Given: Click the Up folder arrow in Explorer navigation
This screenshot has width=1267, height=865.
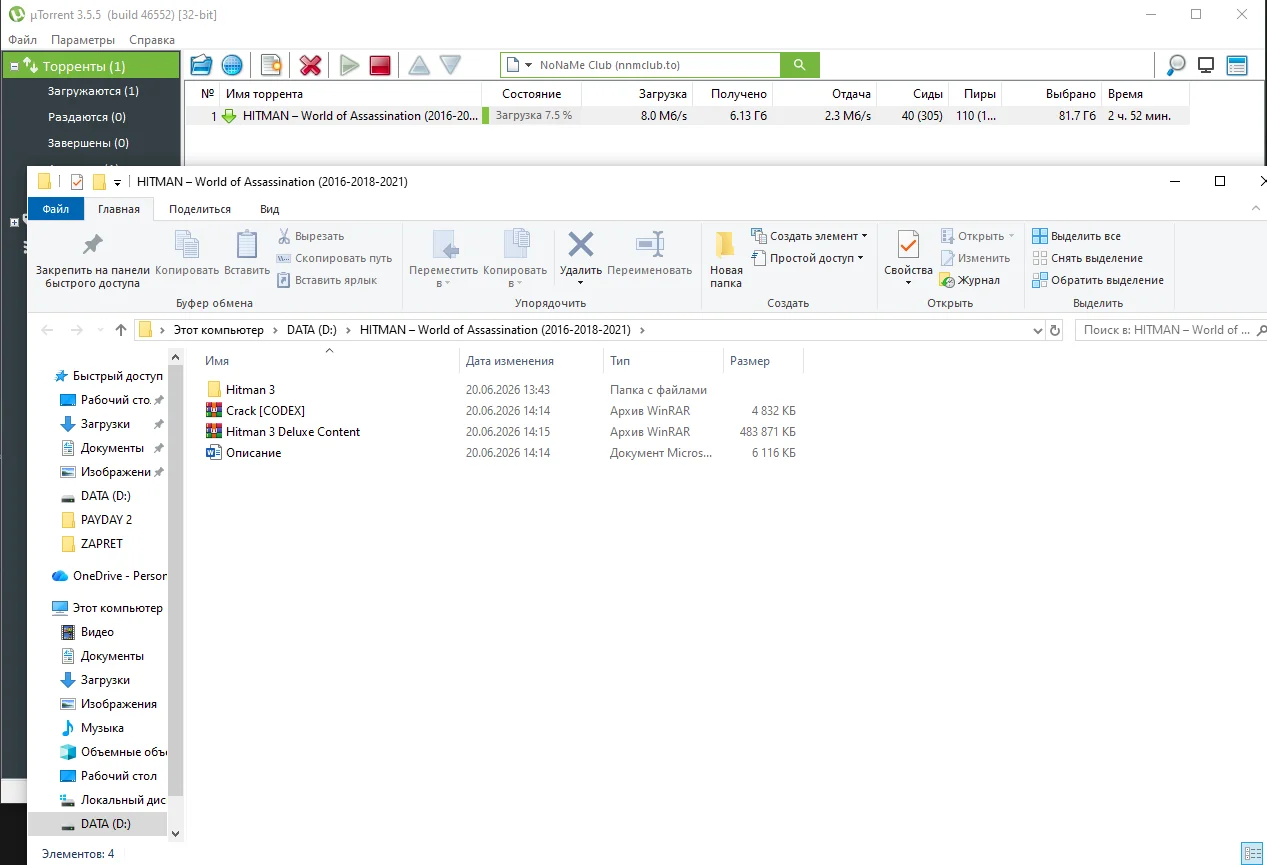Looking at the screenshot, I should click(x=121, y=330).
